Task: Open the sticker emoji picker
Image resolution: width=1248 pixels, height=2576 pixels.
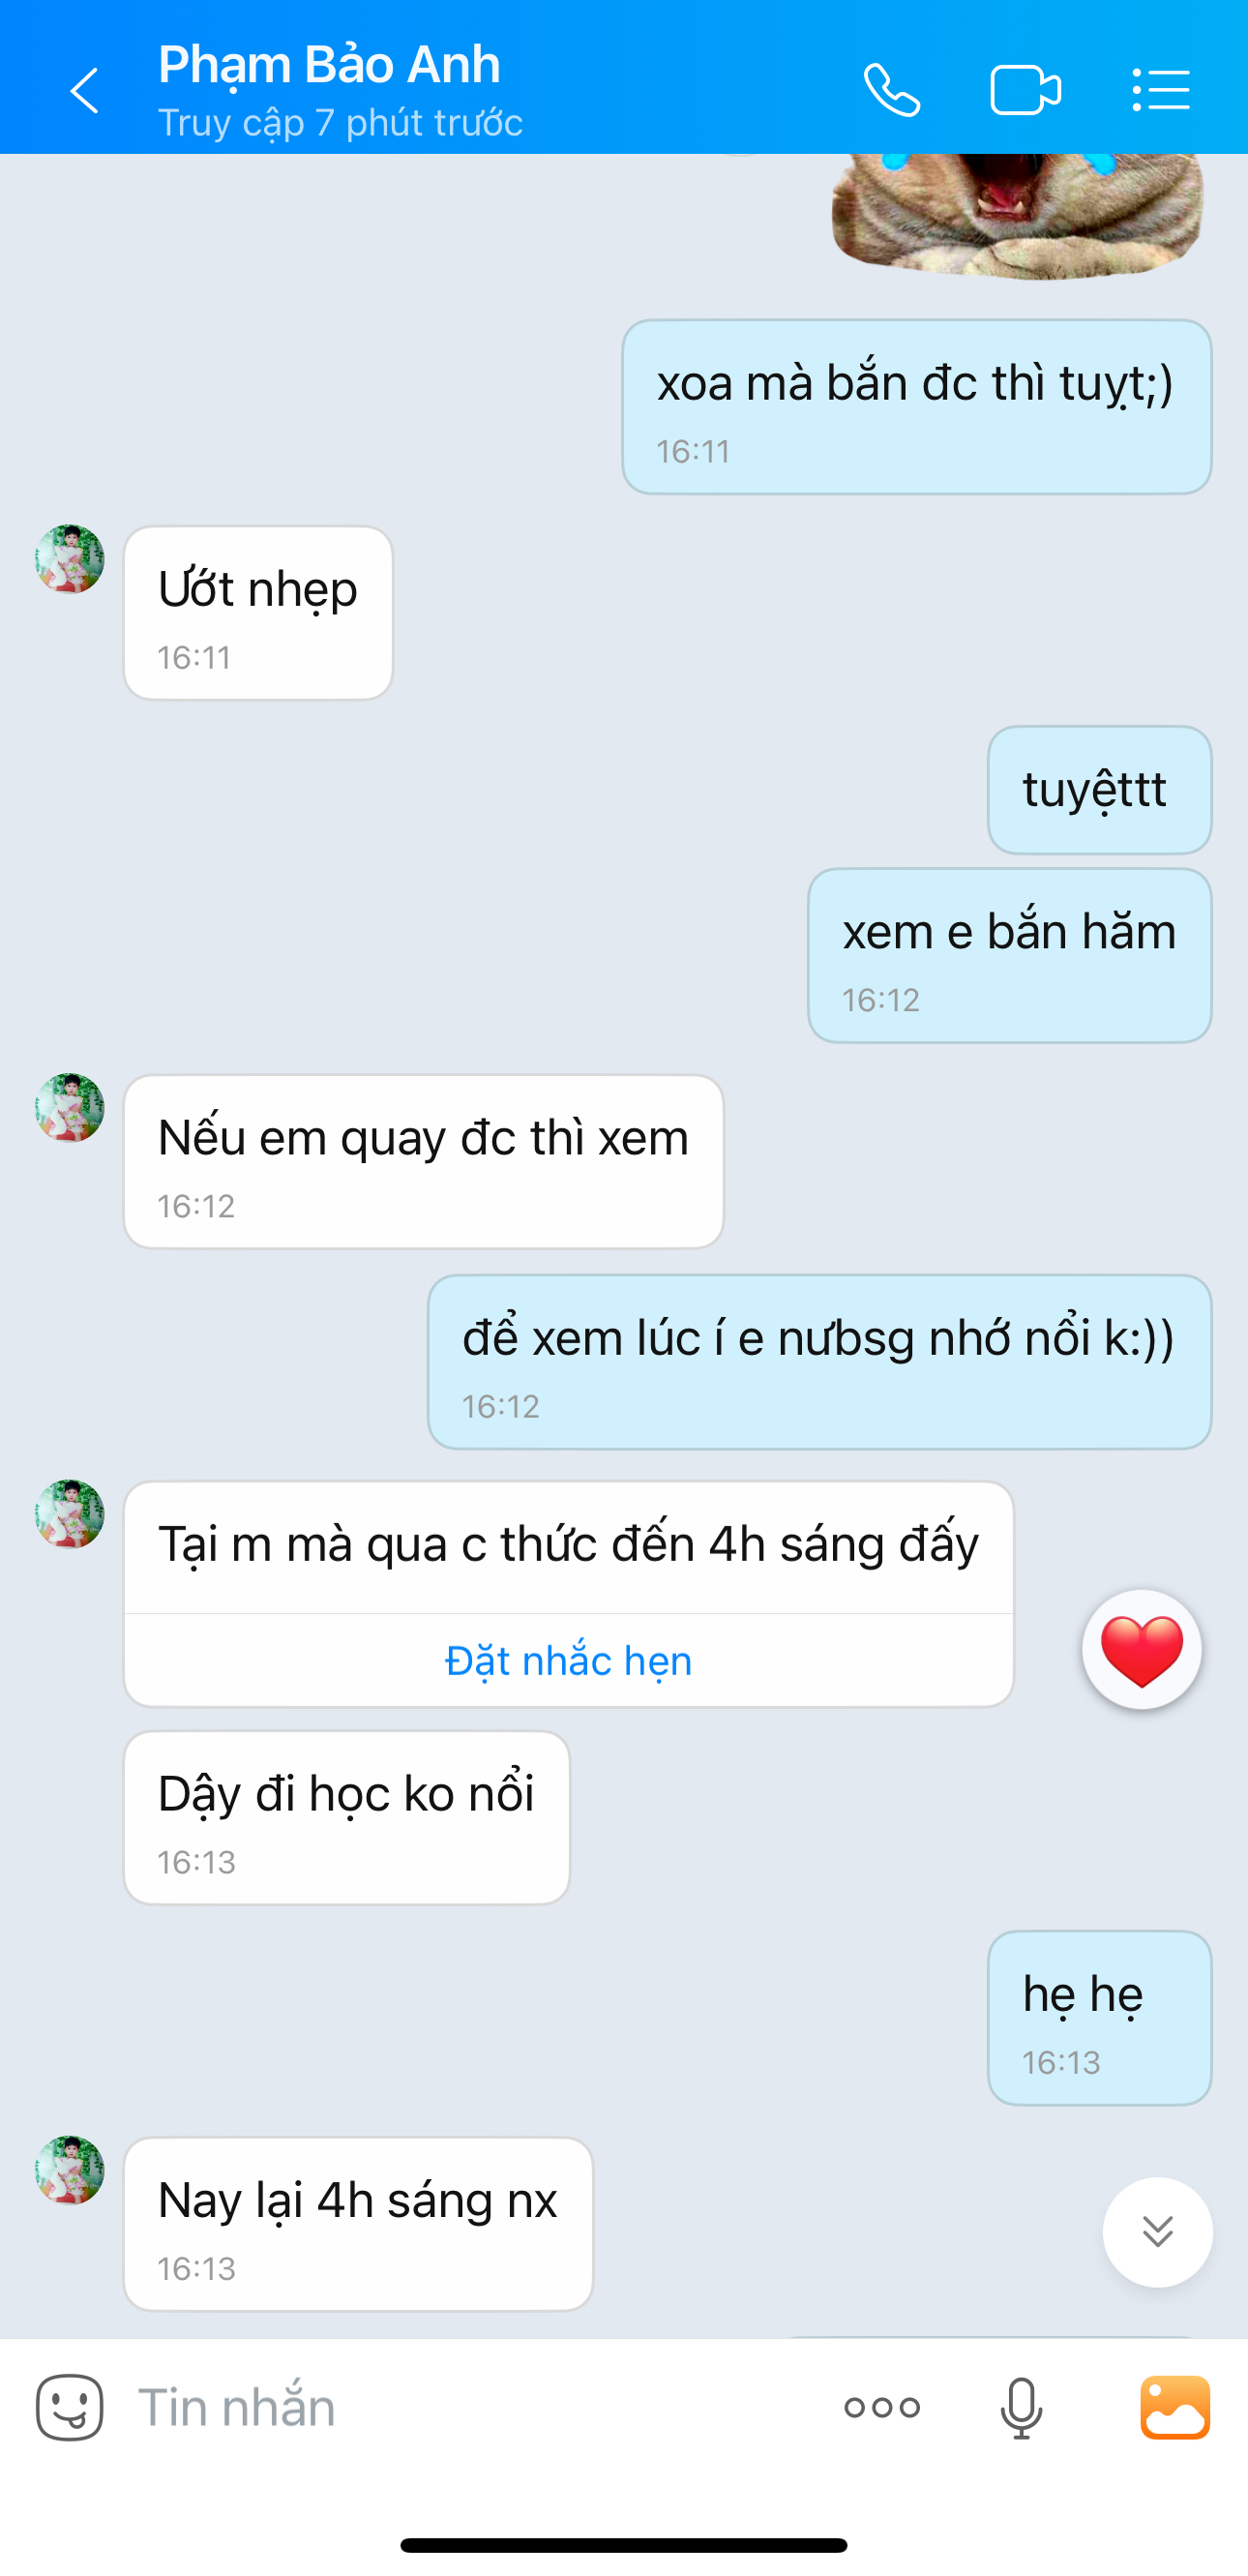Action: pyautogui.click(x=70, y=2407)
